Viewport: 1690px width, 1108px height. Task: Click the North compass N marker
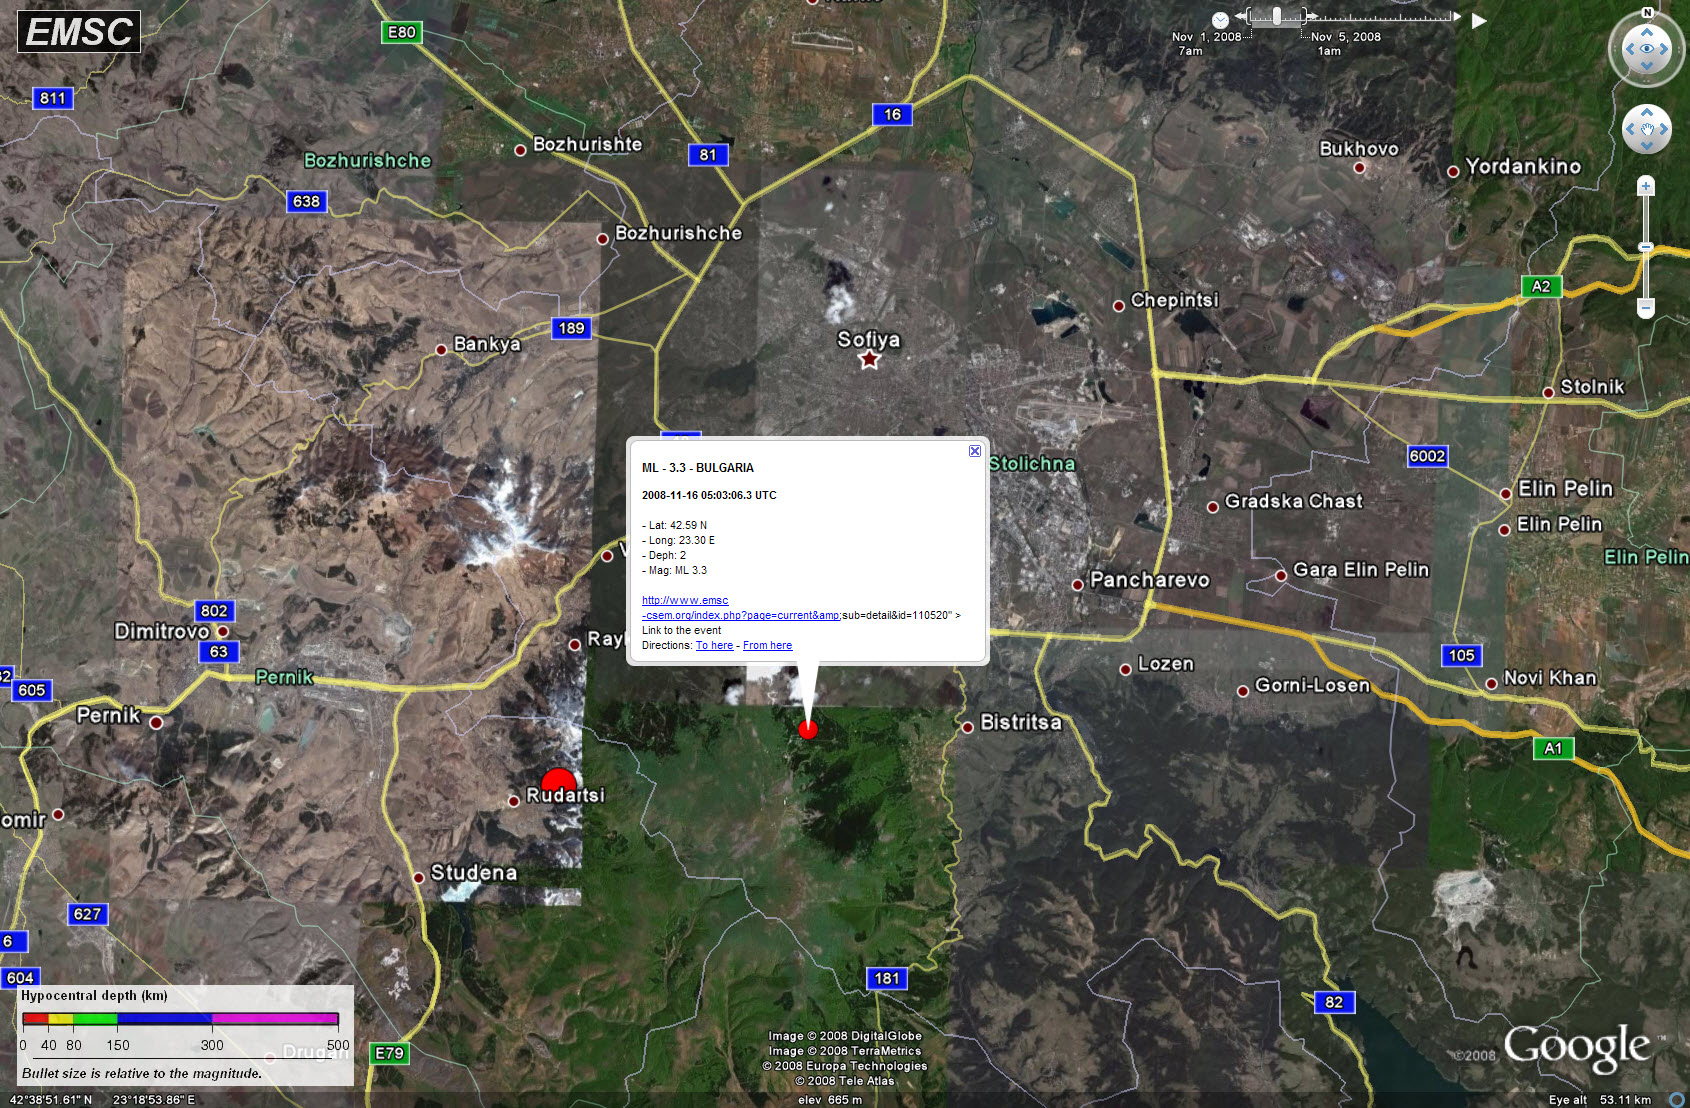pyautogui.click(x=1647, y=13)
